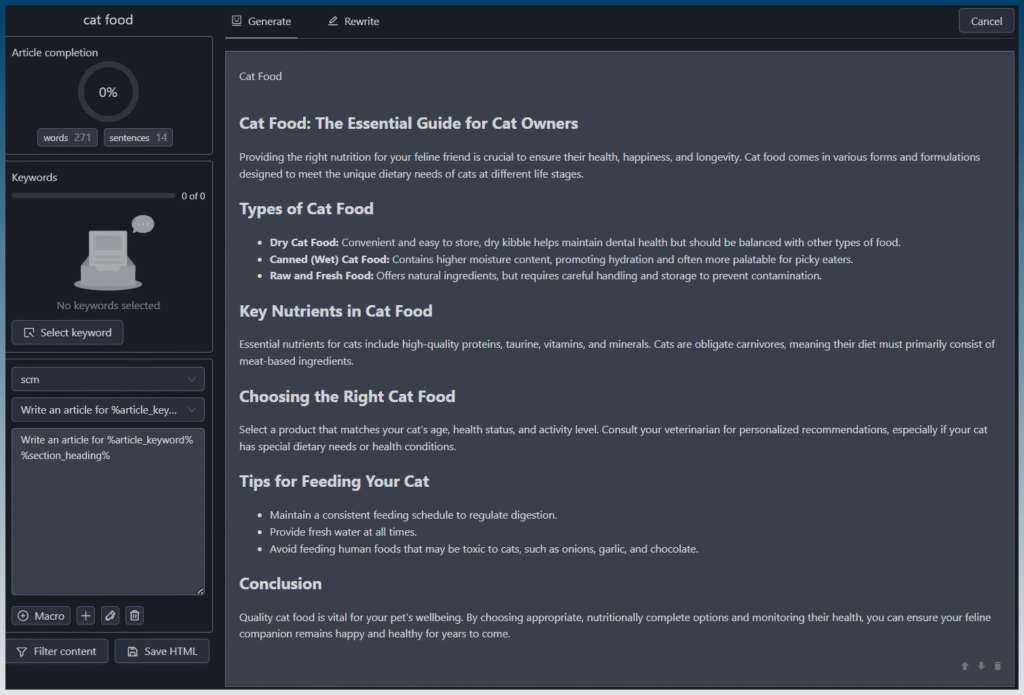
Task: Click the 'Types of Cat Food' heading
Action: point(306,209)
